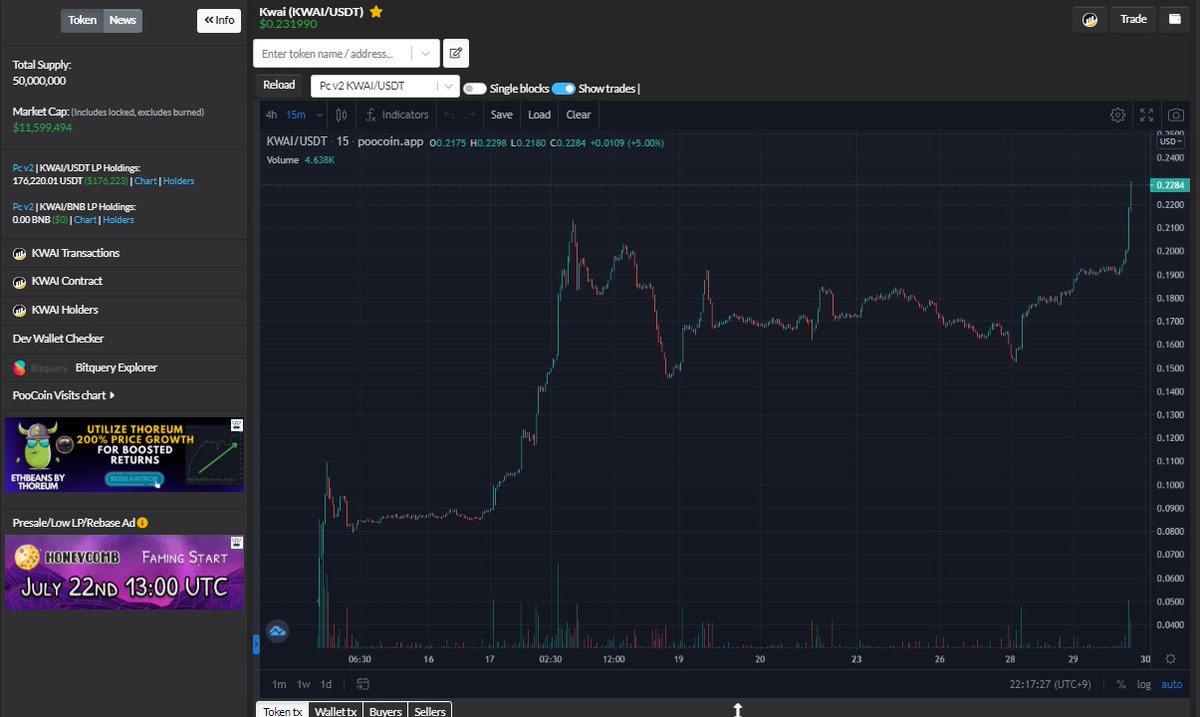Click the 0.2284 current price label
Image resolution: width=1200 pixels, height=717 pixels.
point(1168,185)
